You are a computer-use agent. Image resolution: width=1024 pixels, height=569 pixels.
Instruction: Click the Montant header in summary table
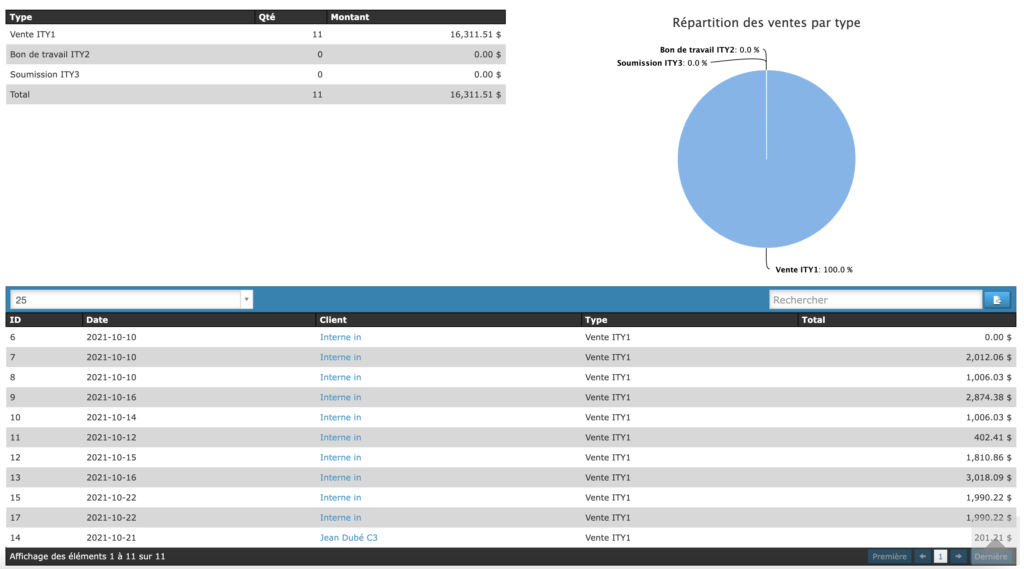tap(349, 17)
